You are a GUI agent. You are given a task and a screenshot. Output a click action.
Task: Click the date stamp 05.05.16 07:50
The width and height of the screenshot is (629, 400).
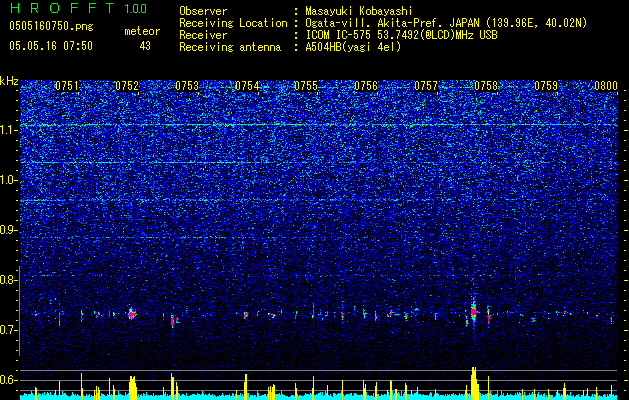51,46
